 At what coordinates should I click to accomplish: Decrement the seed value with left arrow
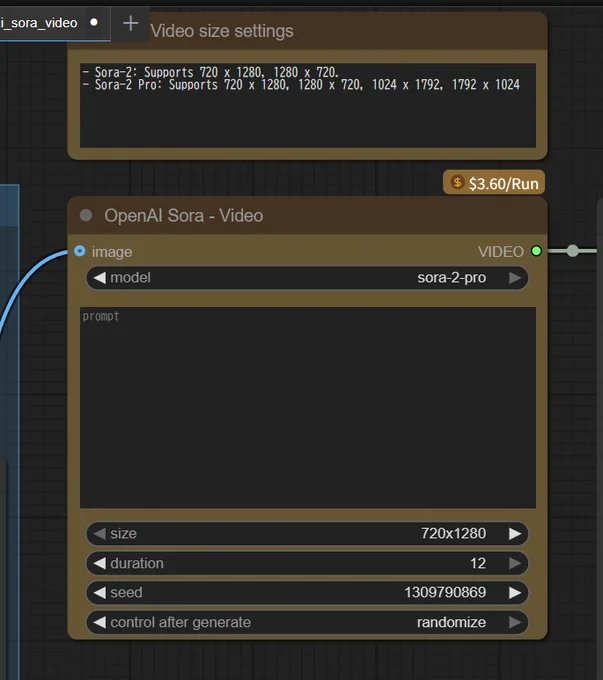coord(100,592)
